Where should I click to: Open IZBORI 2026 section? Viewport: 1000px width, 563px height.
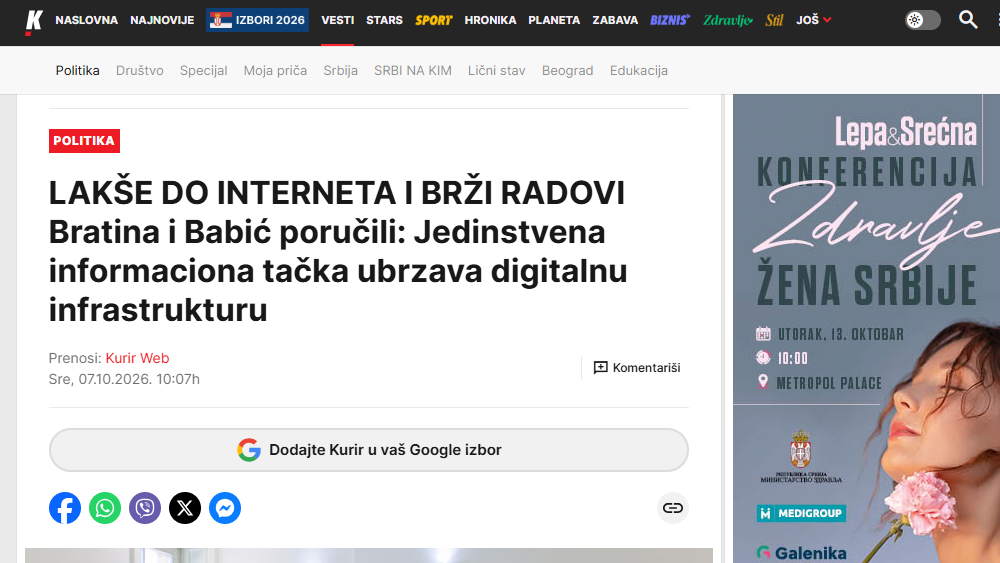point(258,20)
